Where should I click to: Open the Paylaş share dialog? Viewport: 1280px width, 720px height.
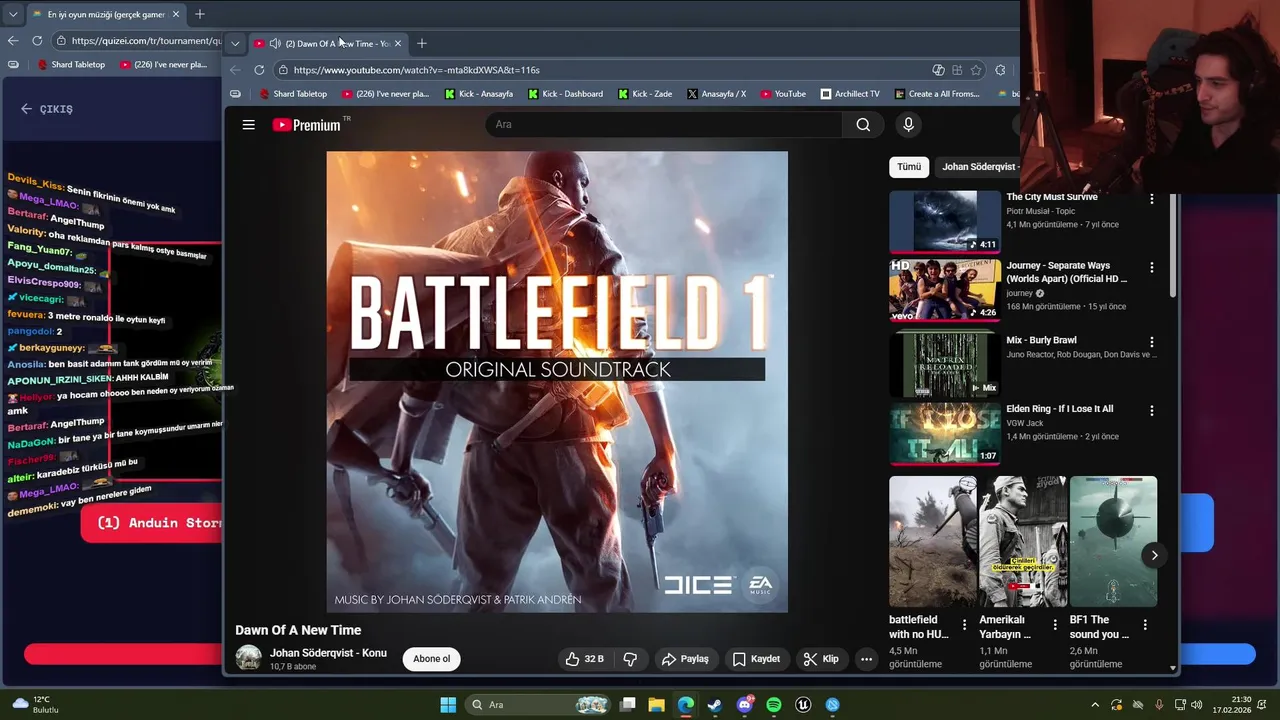tap(685, 659)
